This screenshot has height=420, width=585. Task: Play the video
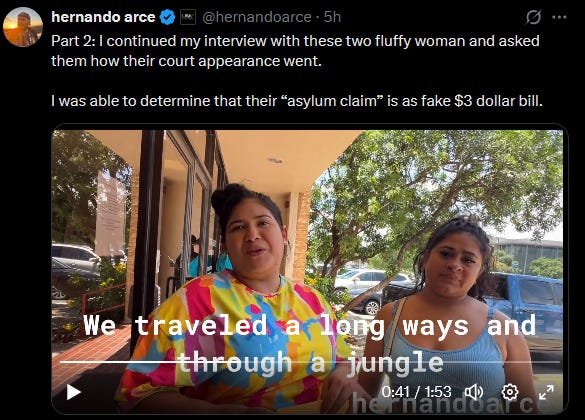[x=74, y=392]
